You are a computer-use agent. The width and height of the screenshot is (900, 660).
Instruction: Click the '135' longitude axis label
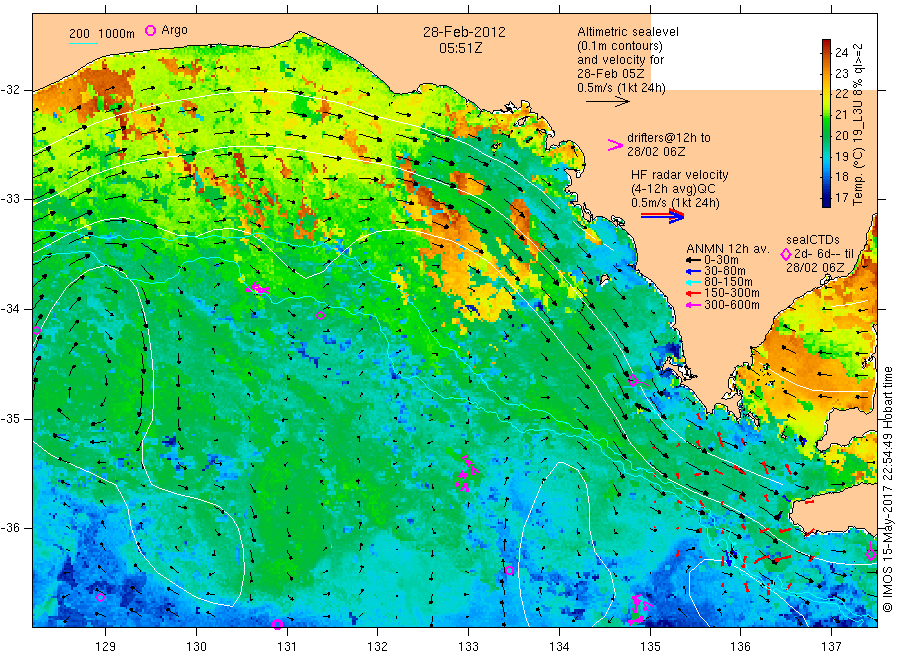650,646
